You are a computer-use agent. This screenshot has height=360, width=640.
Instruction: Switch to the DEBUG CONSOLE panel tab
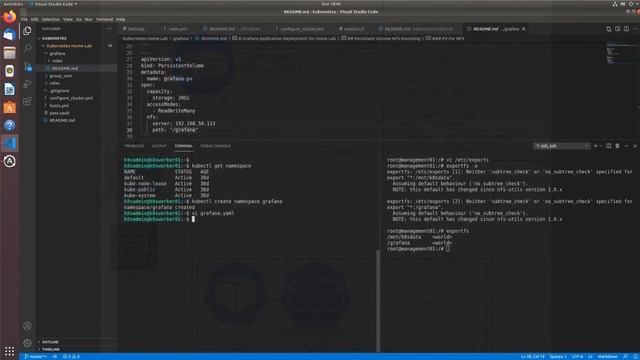tap(216, 146)
